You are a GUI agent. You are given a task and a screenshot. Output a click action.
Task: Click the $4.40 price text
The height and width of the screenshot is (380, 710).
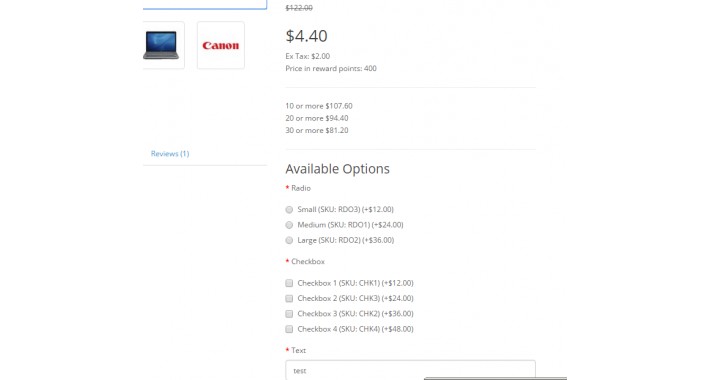tap(307, 36)
